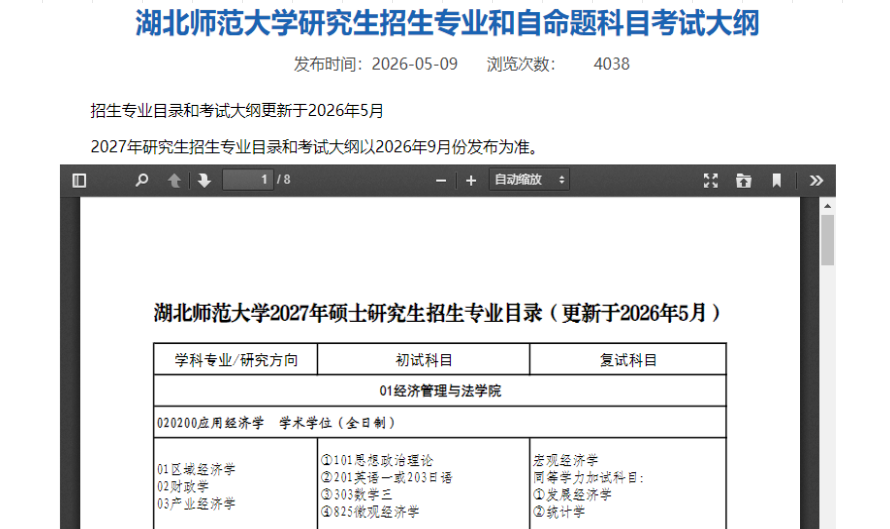Click the open file icon

pyautogui.click(x=744, y=180)
